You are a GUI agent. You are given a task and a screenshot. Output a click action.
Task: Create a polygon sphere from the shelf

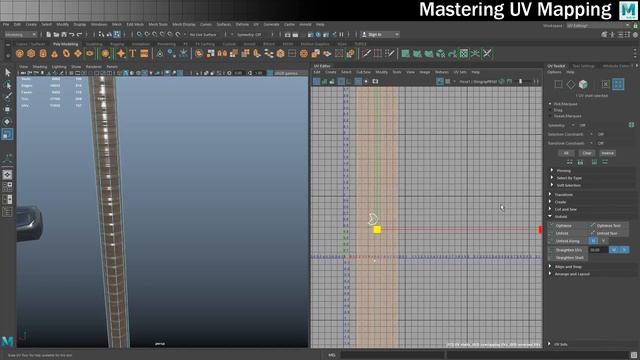tap(20, 53)
